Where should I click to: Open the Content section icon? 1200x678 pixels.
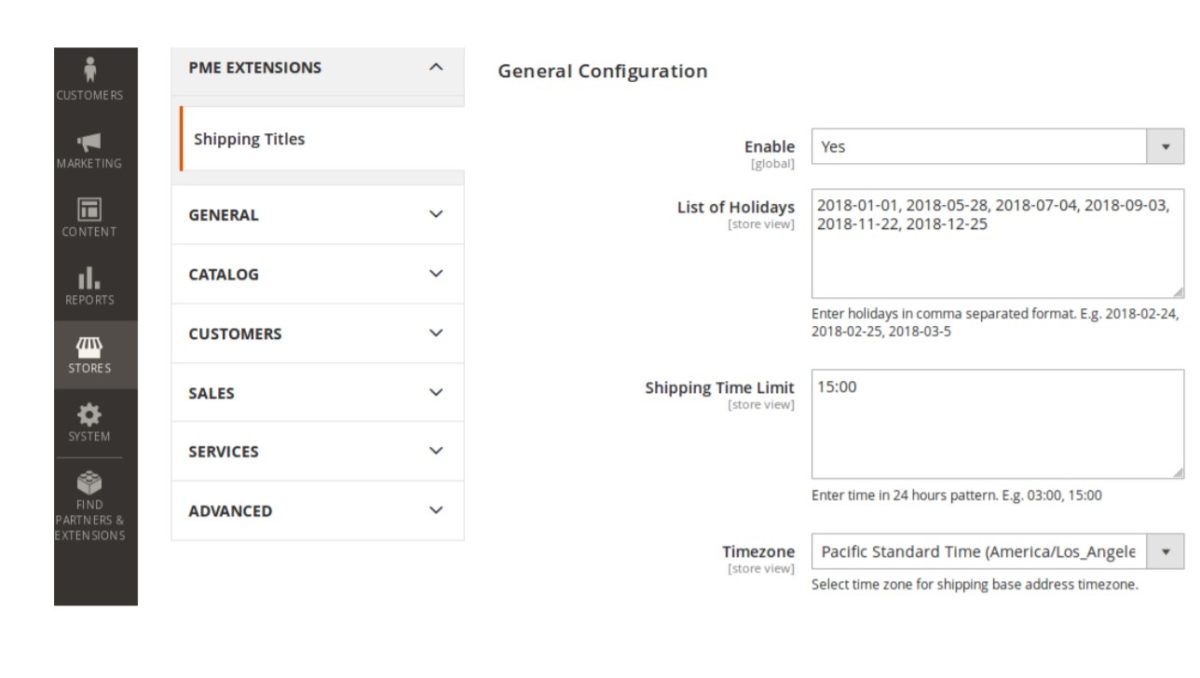90,211
